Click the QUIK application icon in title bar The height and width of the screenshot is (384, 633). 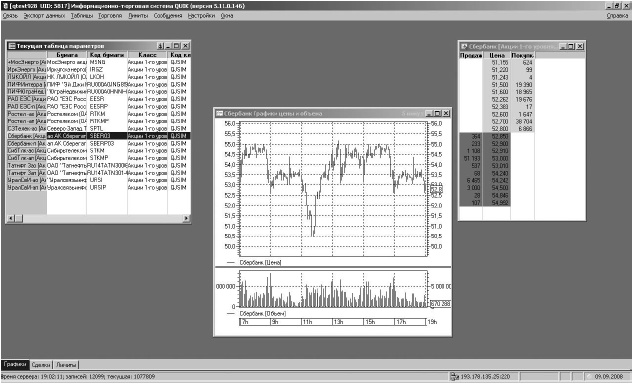pyautogui.click(x=4, y=6)
